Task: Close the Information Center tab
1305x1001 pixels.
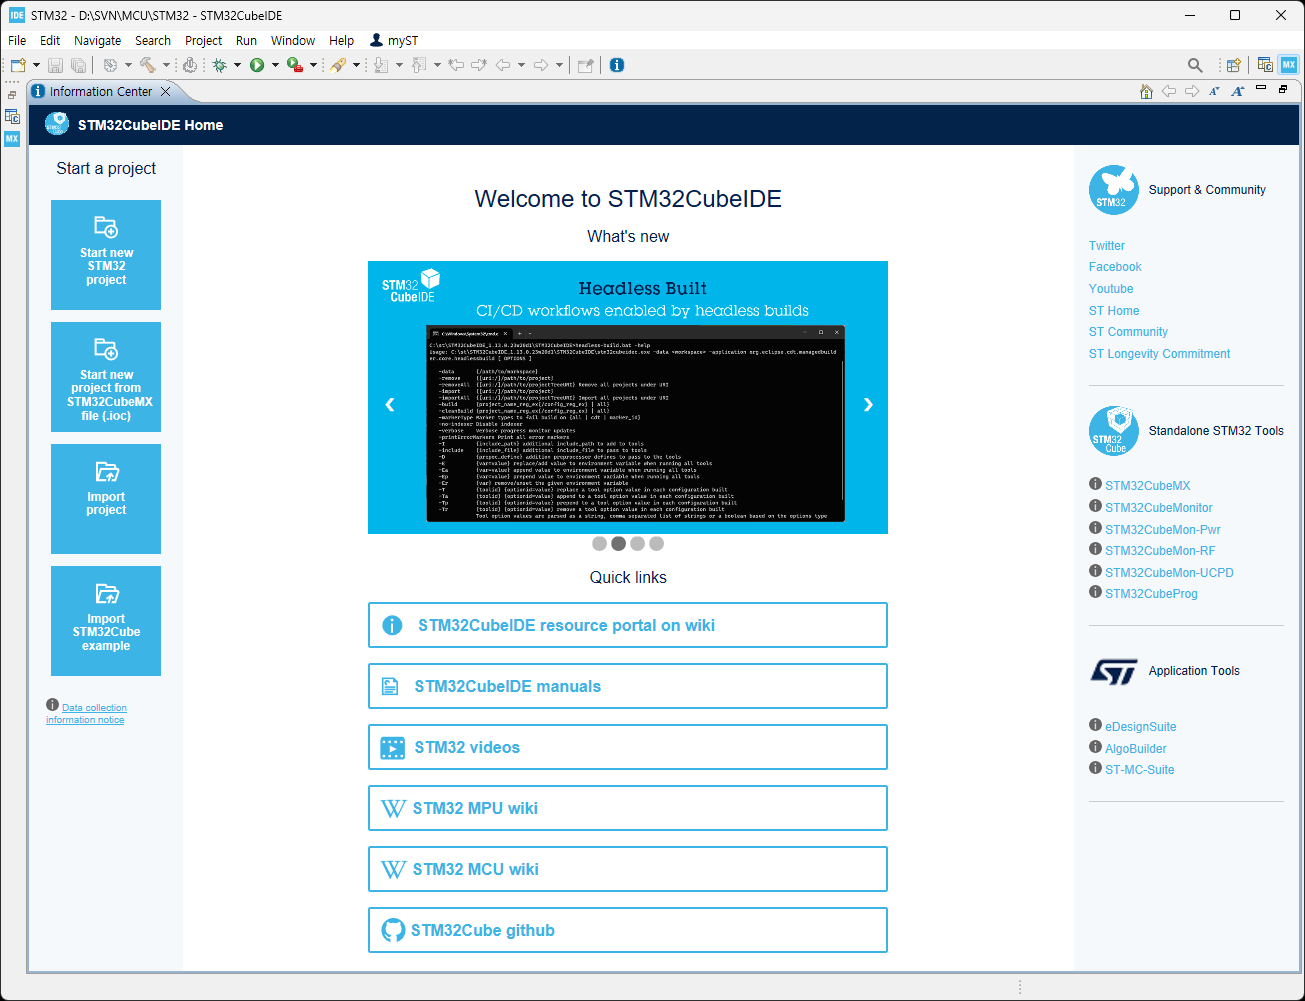Action: [166, 91]
